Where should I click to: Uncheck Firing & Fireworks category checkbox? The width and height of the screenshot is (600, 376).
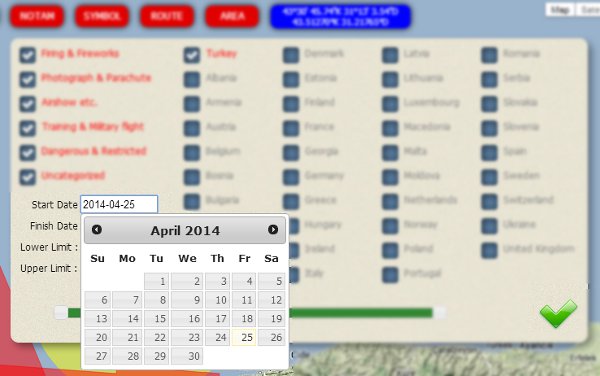point(28,55)
